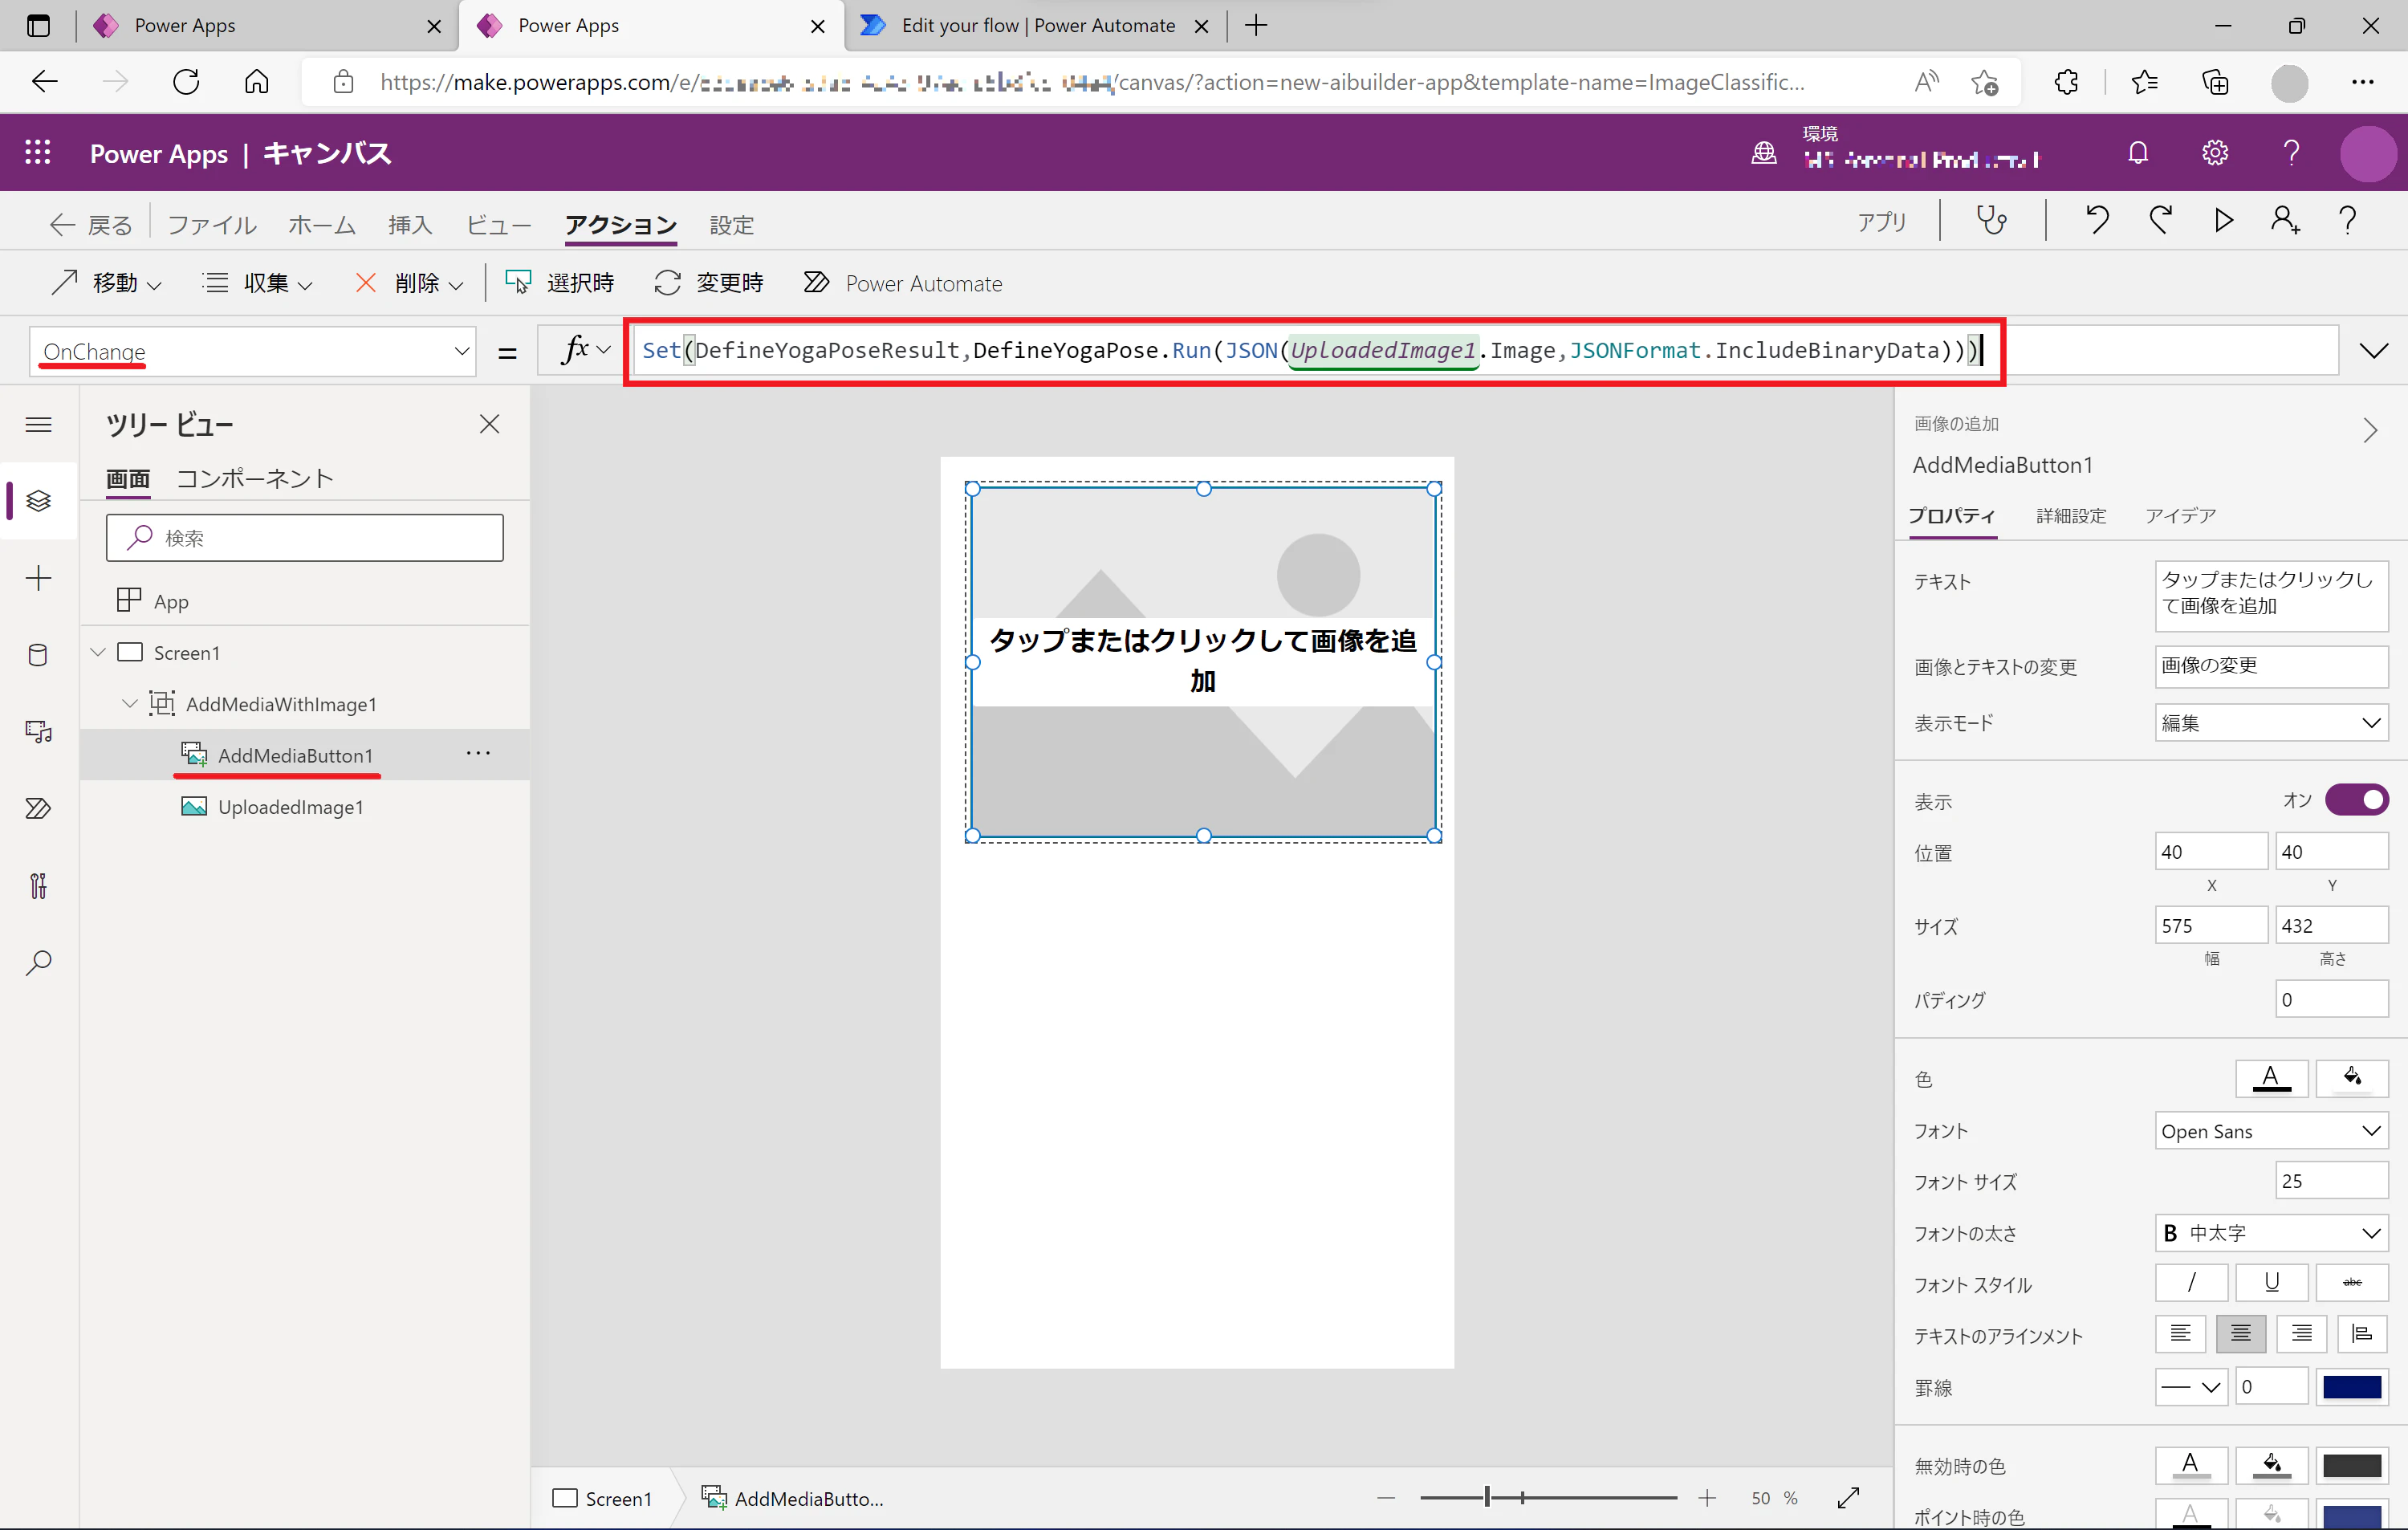
Task: Open Power Automate icon in left sidebar
Action: click(x=39, y=808)
